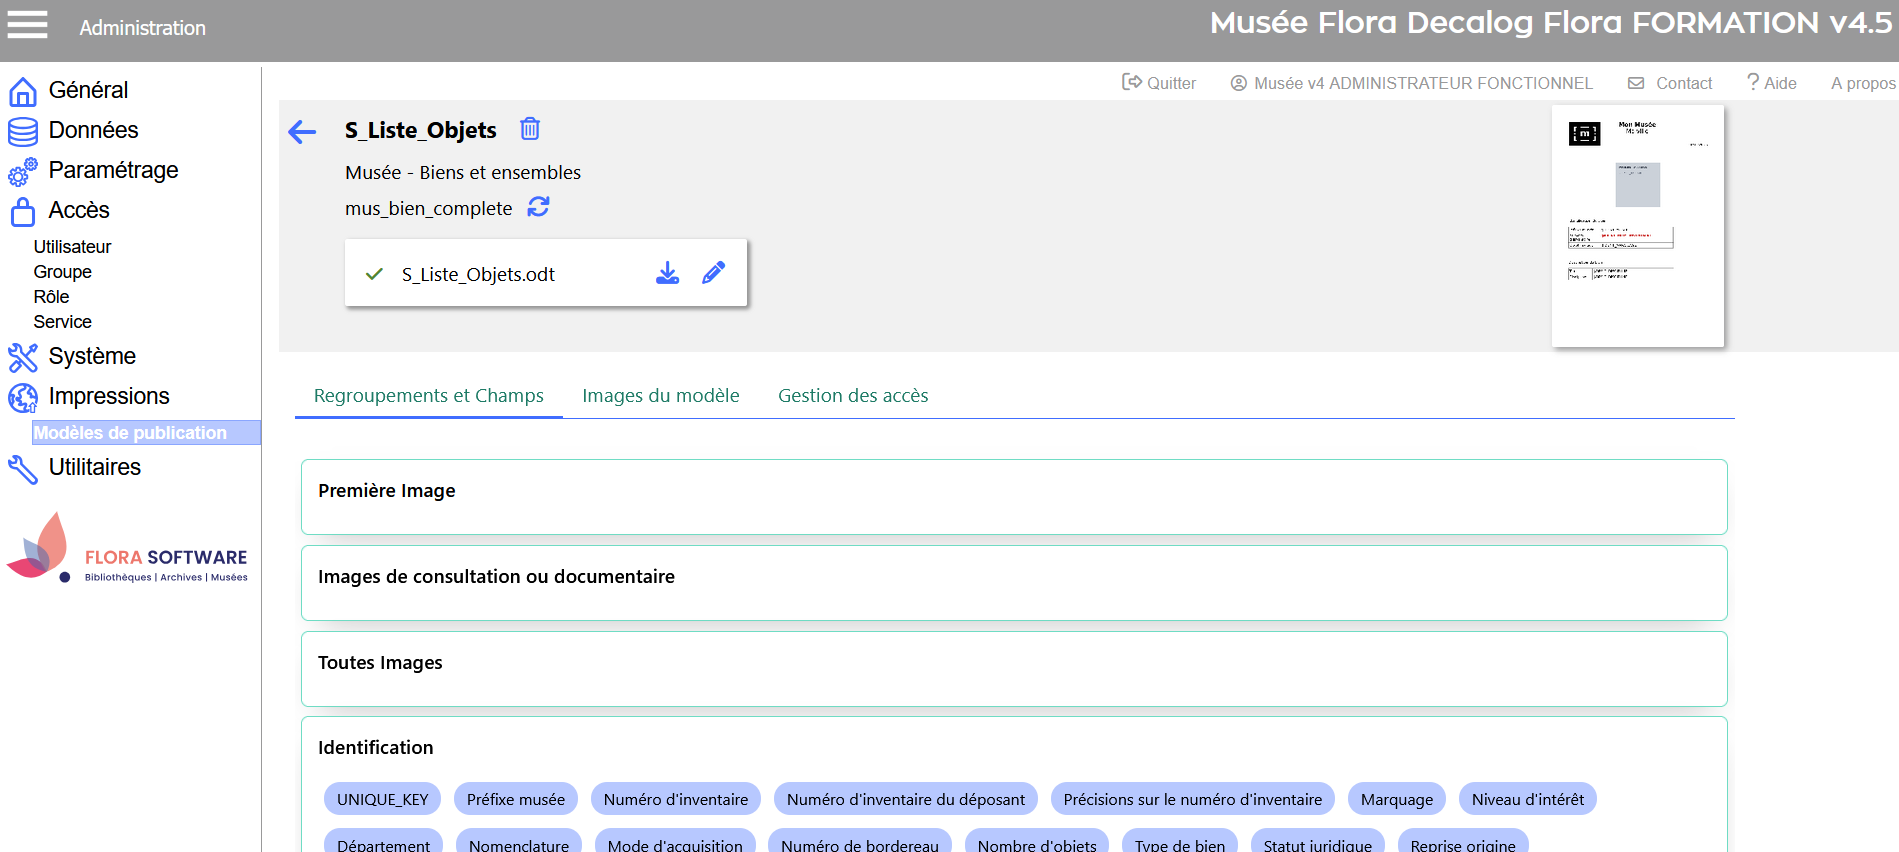Open Rôle under Accès
Viewport: 1899px width, 852px height.
coord(51,297)
